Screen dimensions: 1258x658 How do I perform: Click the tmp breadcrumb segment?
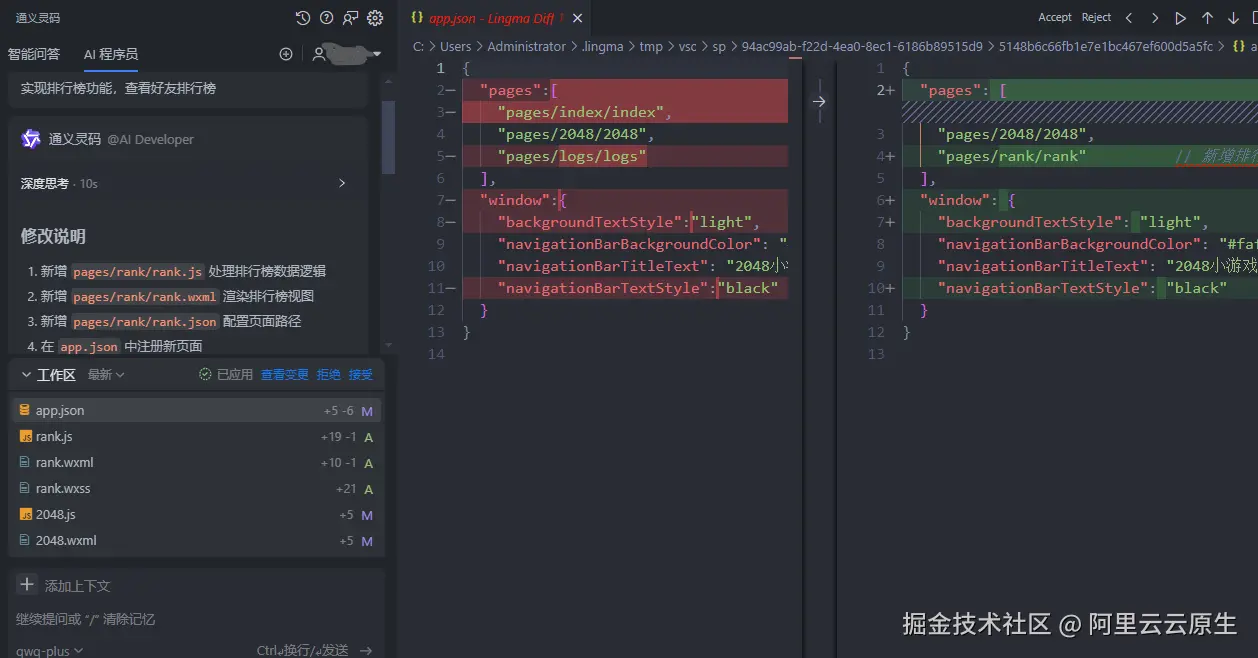[651, 46]
